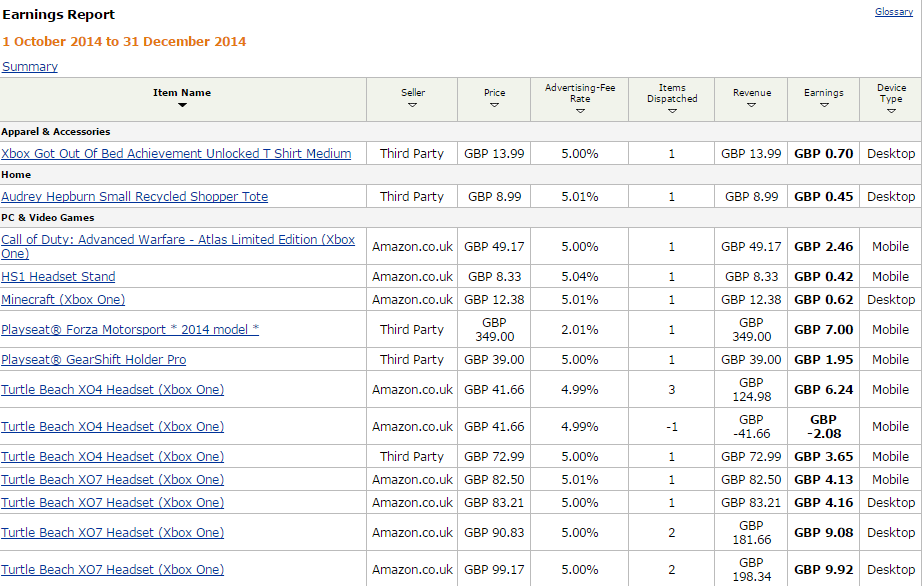Open Playseat GearShift Holder Pro link
This screenshot has width=922, height=586.
[x=93, y=359]
